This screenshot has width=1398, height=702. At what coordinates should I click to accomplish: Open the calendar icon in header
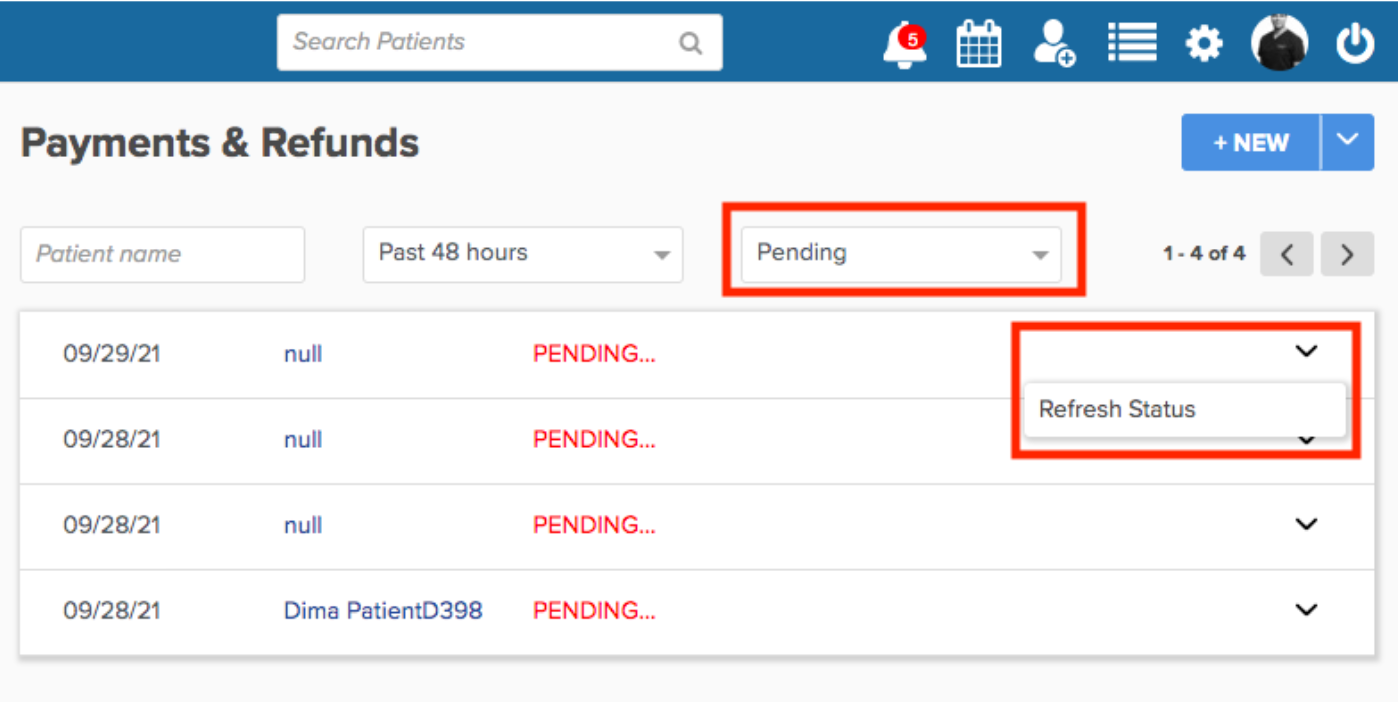pyautogui.click(x=979, y=44)
